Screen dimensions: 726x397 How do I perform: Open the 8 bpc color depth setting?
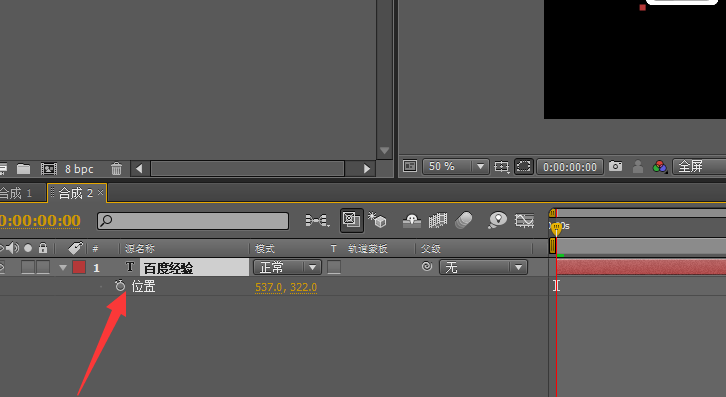pos(79,169)
